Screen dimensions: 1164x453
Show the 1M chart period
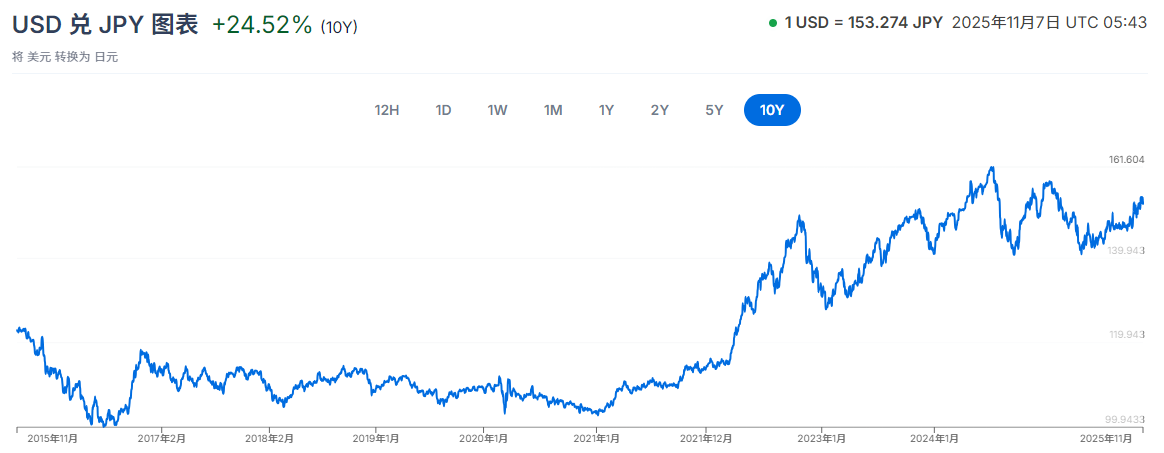553,110
